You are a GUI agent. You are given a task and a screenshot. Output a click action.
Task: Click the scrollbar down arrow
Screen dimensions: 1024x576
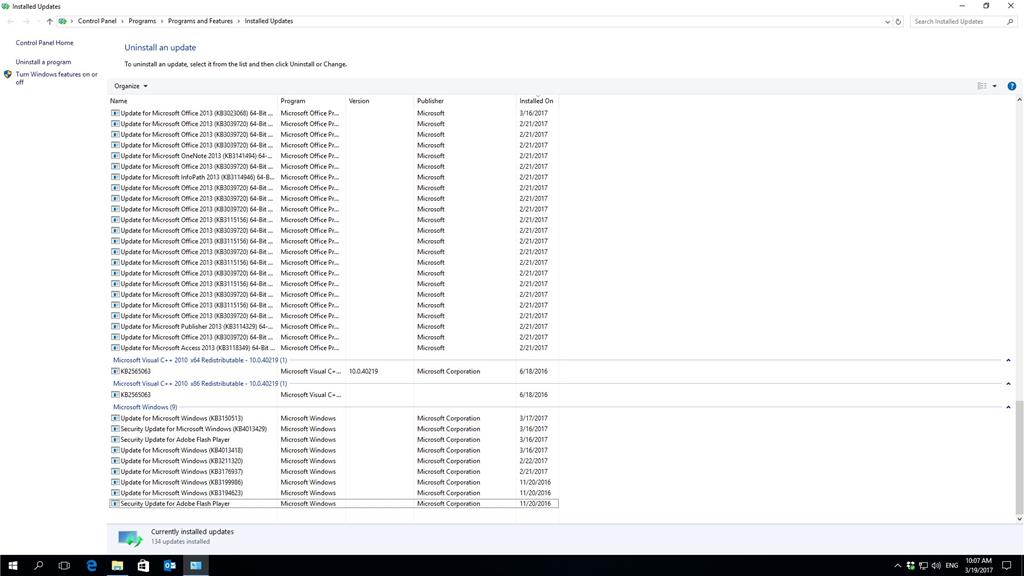coord(1019,519)
